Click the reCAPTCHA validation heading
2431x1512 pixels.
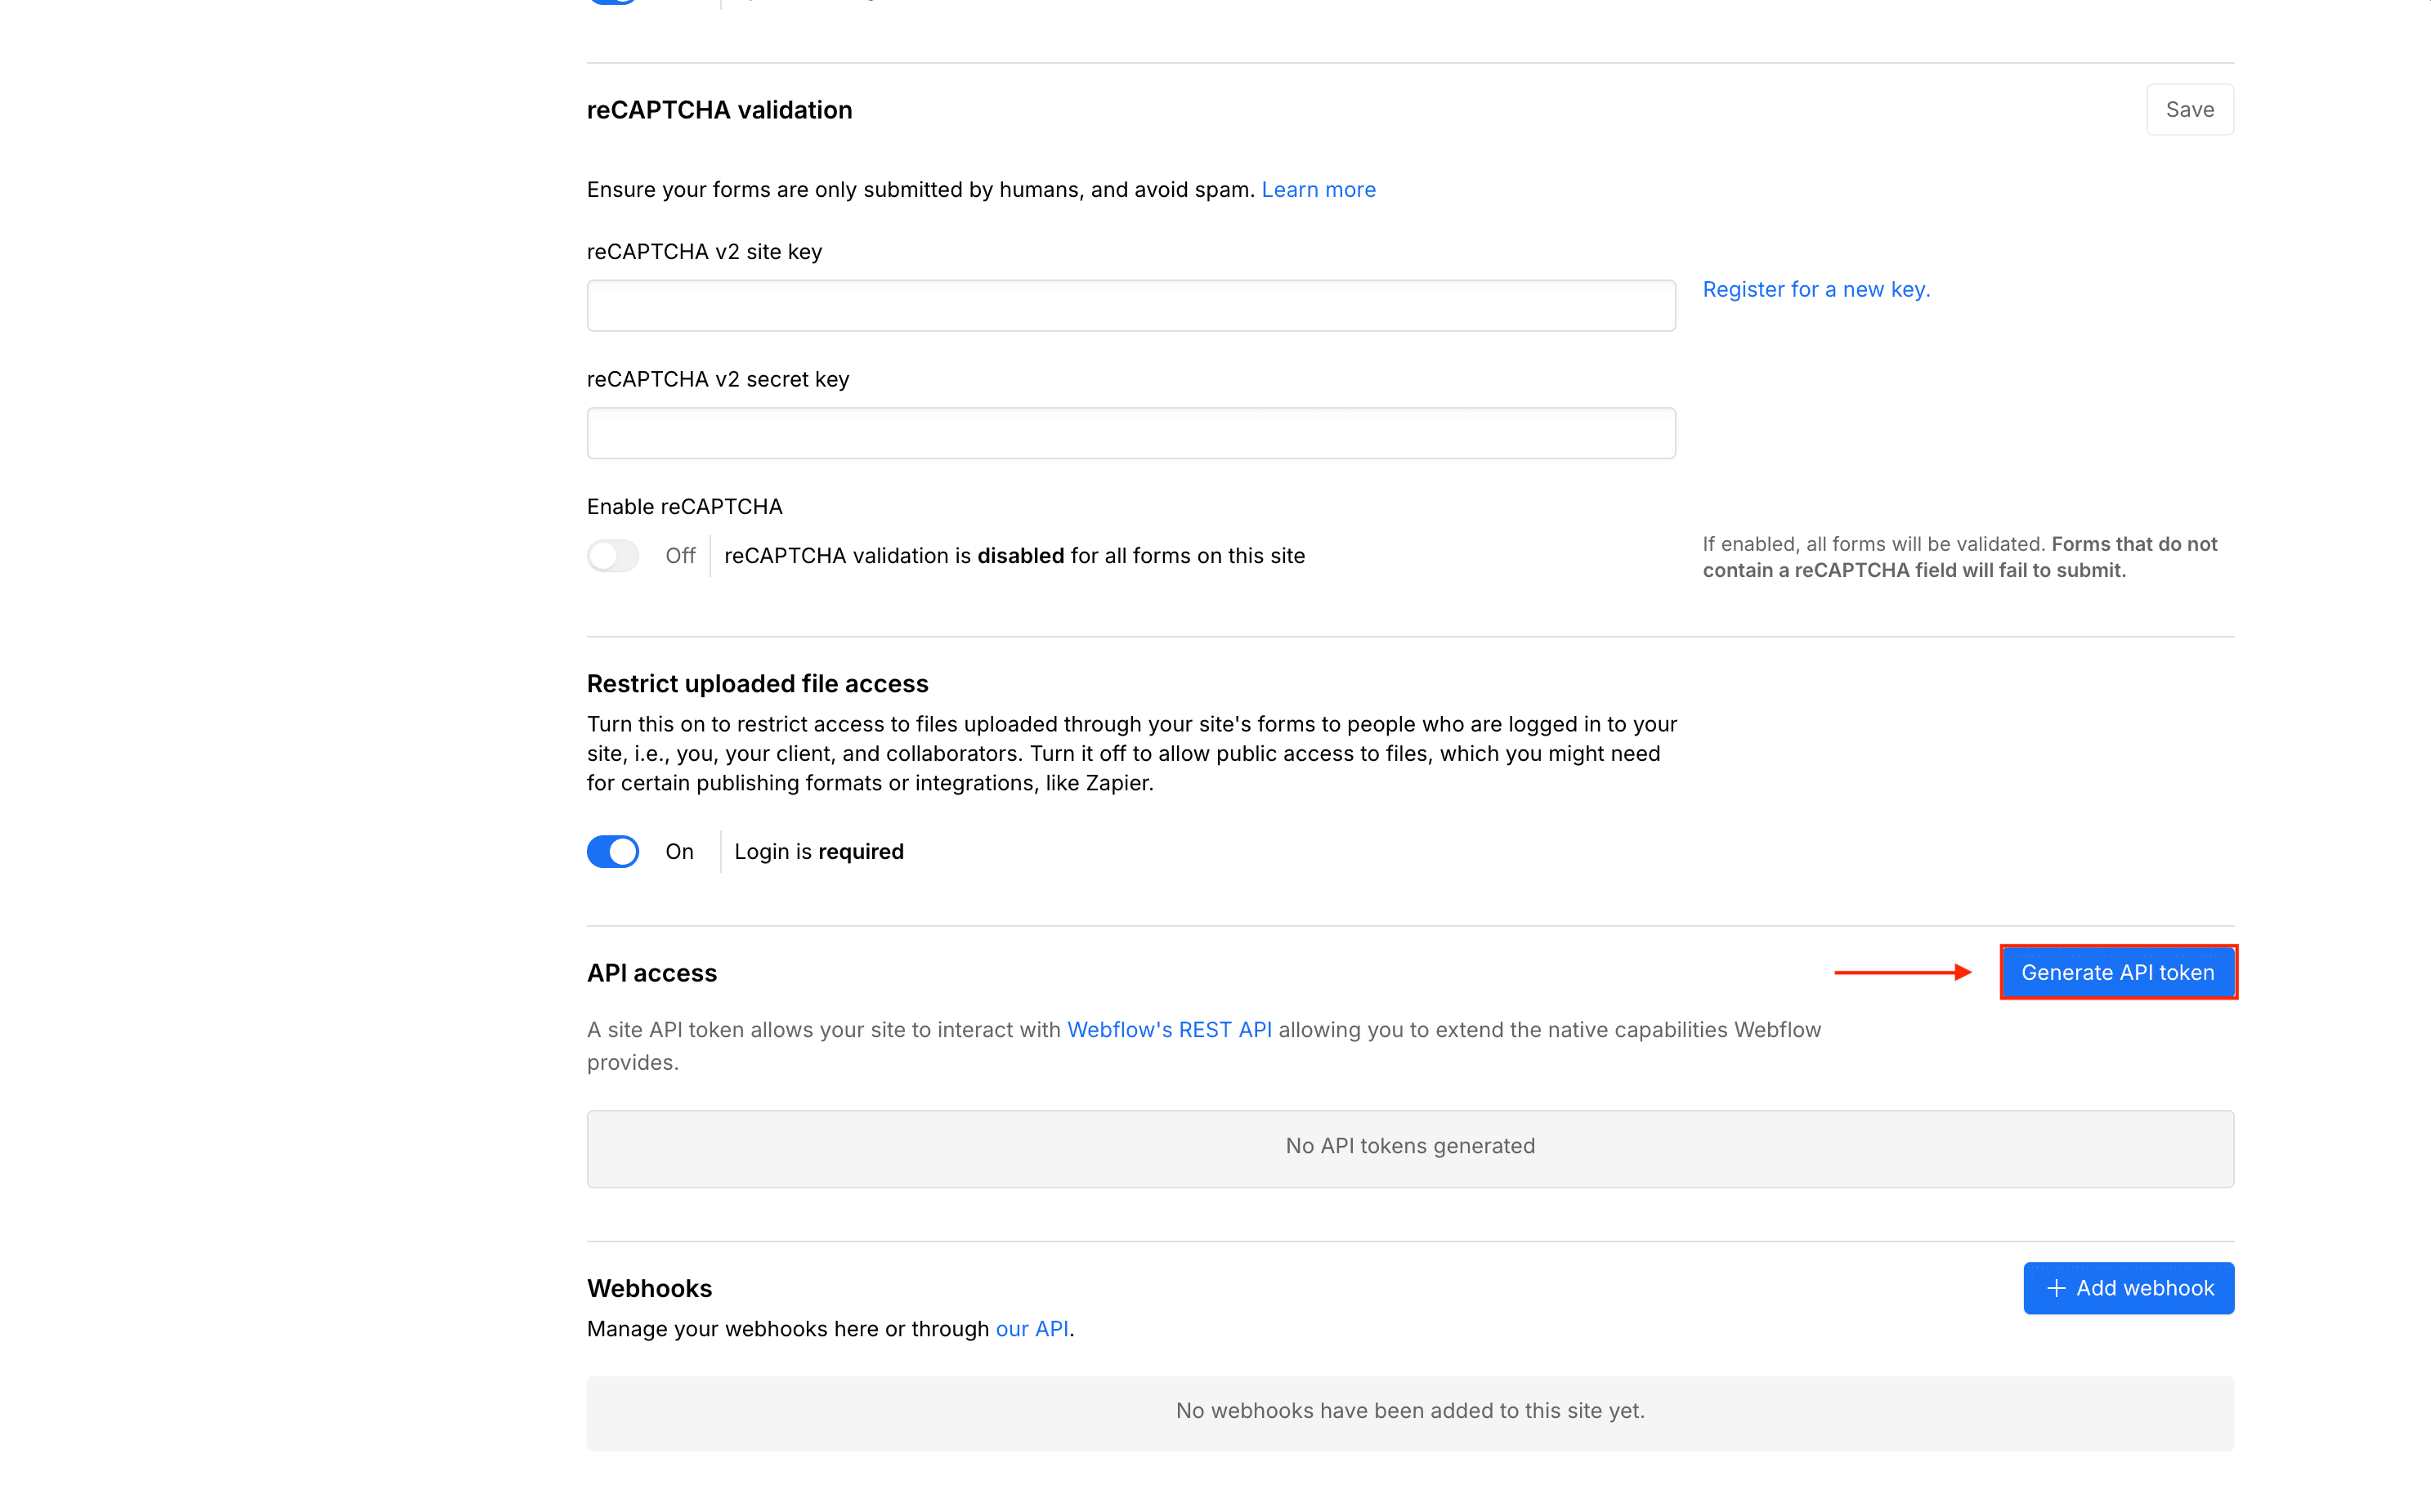(719, 109)
